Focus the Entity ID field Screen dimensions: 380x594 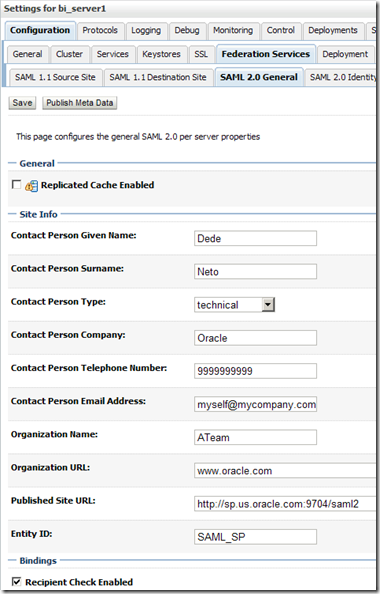pos(255,537)
